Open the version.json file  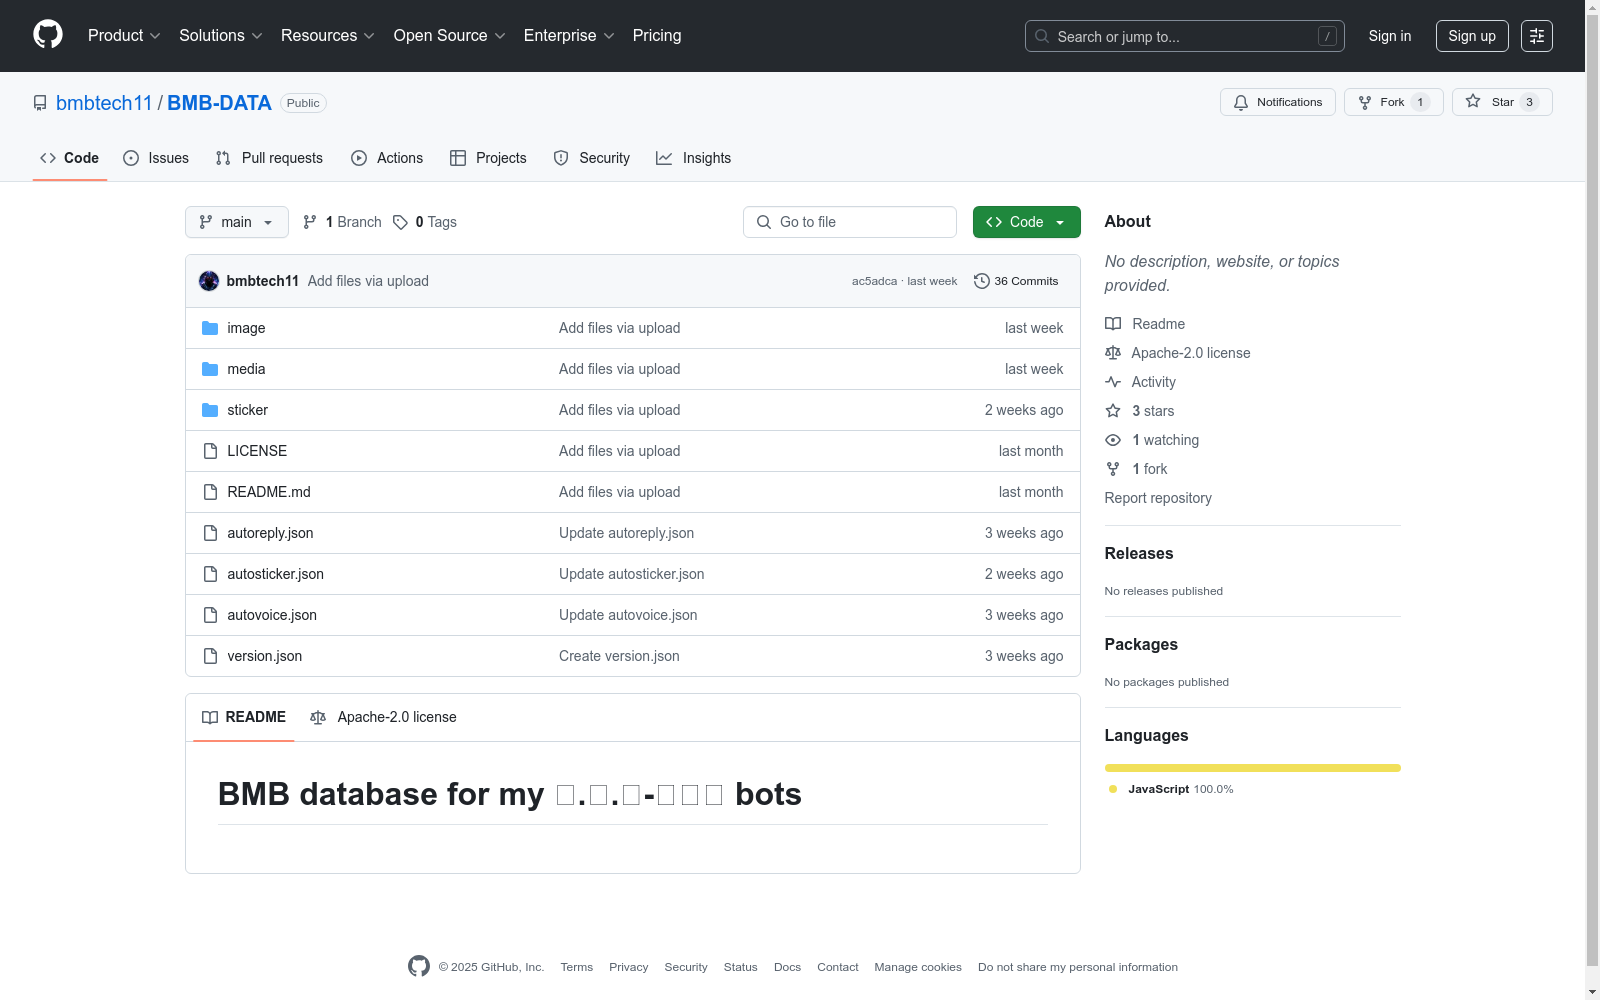point(265,656)
